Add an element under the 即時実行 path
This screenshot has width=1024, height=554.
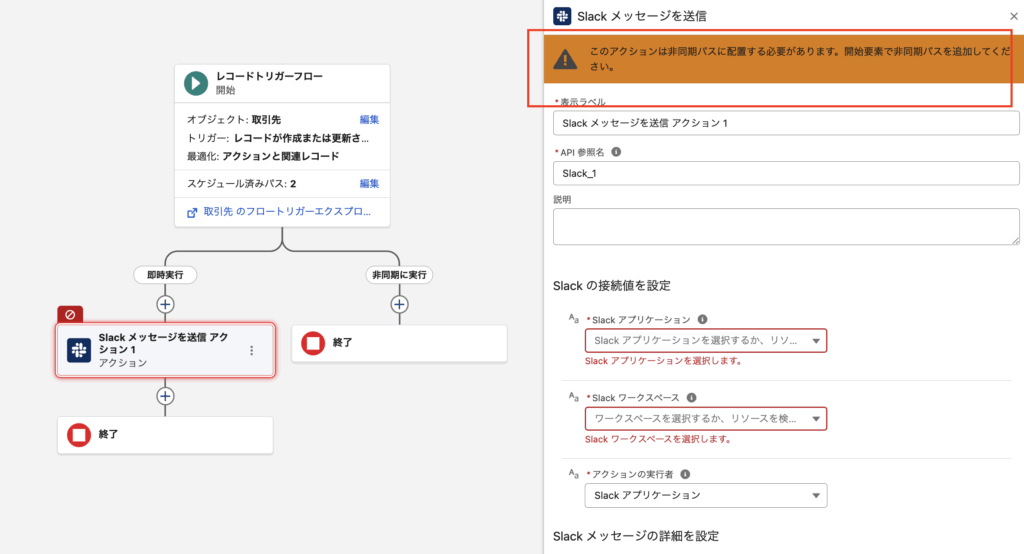pyautogui.click(x=166, y=304)
